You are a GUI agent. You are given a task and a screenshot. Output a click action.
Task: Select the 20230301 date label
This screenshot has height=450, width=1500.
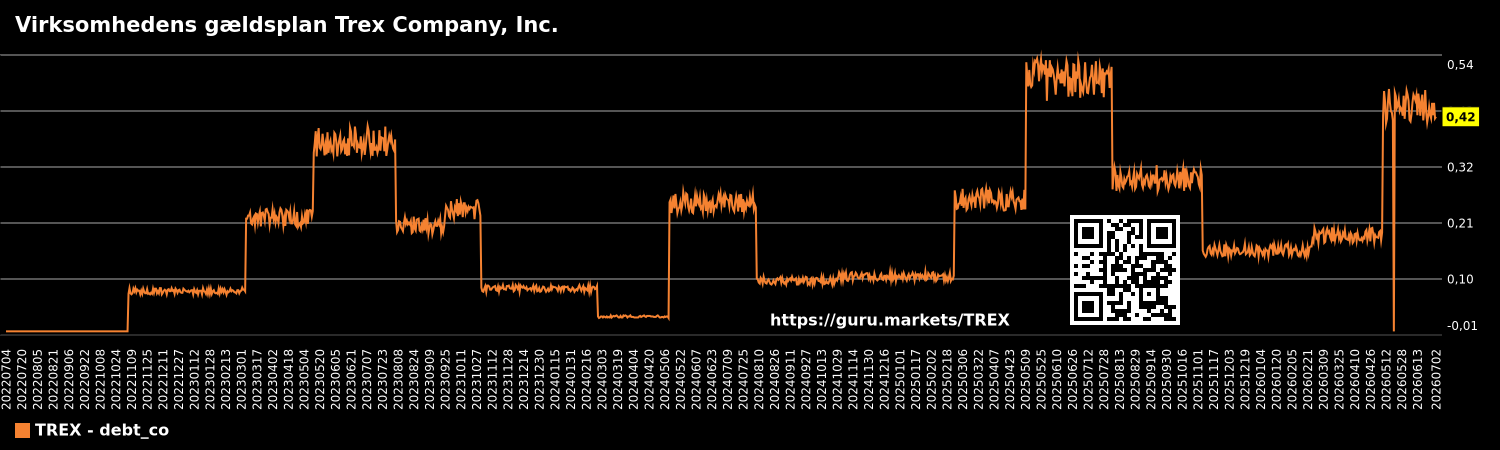pyautogui.click(x=242, y=378)
